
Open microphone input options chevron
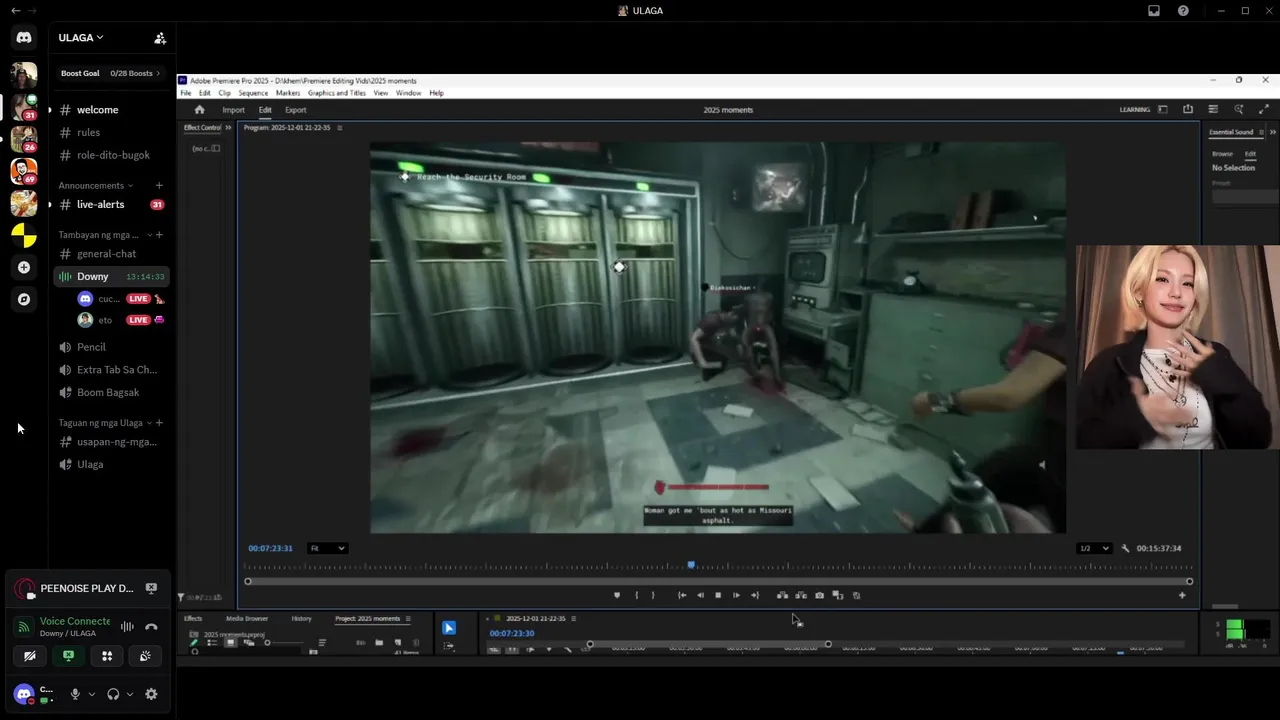[91, 694]
